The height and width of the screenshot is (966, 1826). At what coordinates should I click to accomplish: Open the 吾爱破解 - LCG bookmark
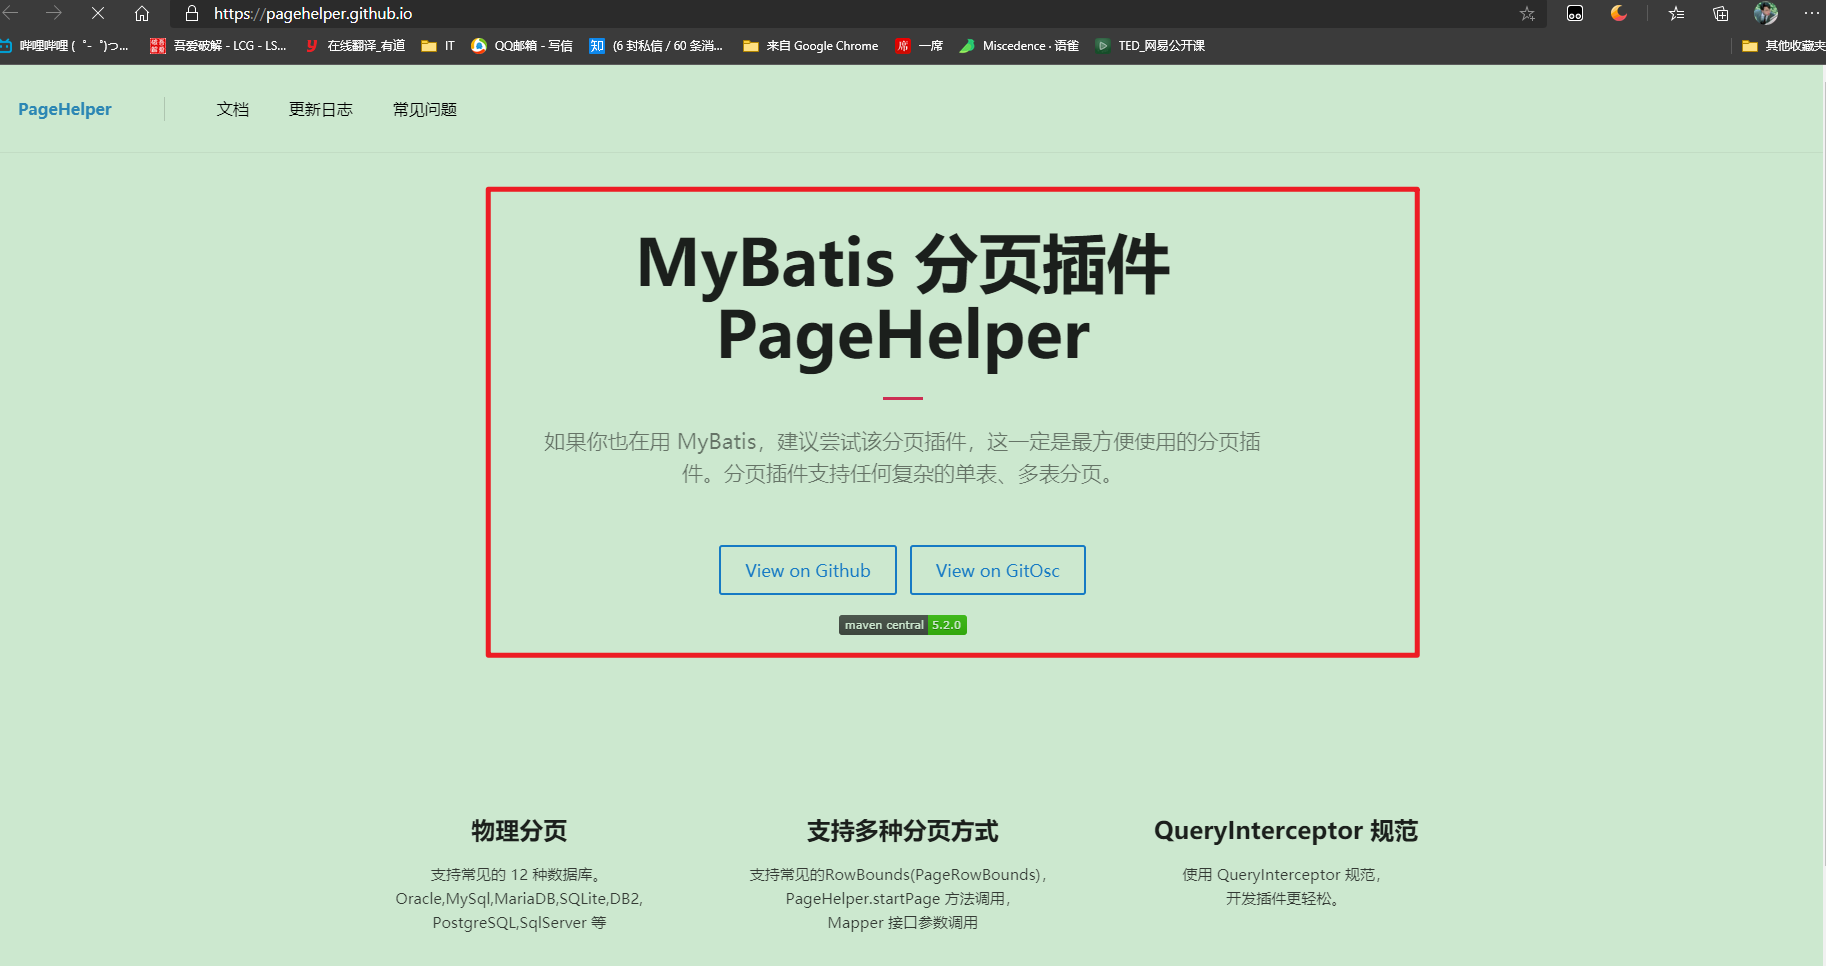(x=218, y=46)
